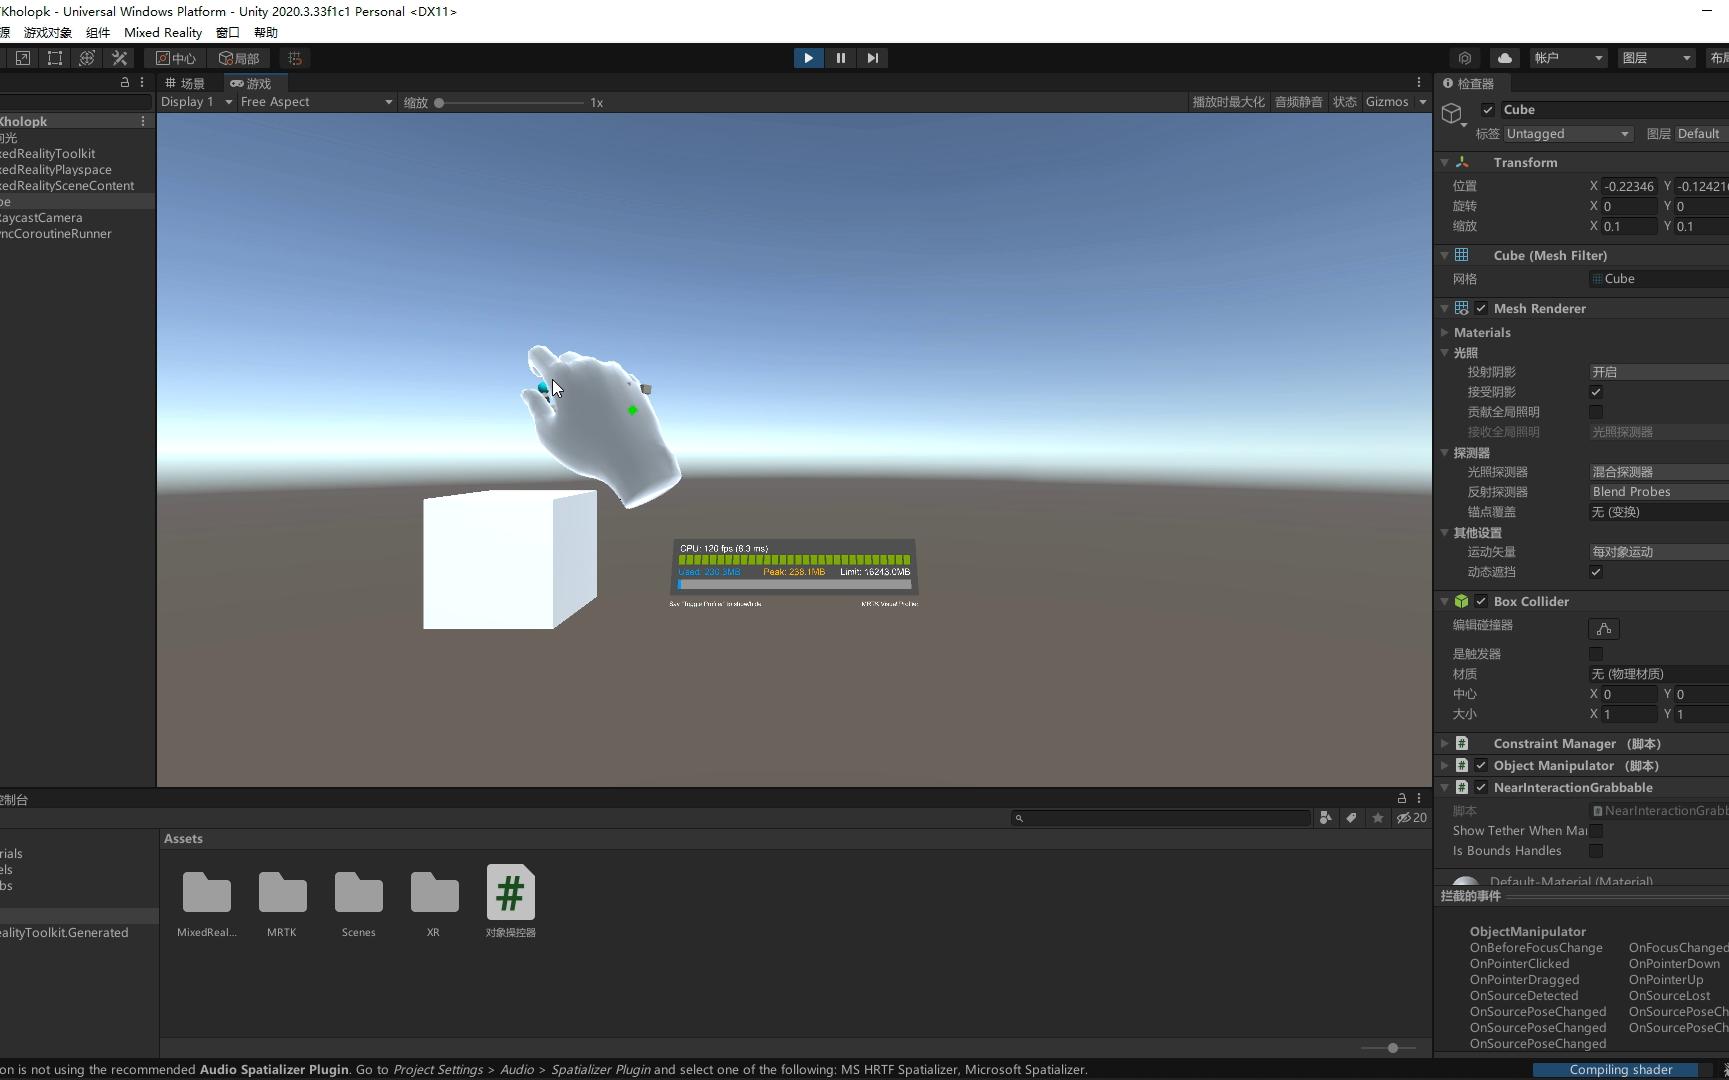The width and height of the screenshot is (1729, 1080).
Task: Toggle the Is Bounds Handles checkbox
Action: pyautogui.click(x=1595, y=851)
